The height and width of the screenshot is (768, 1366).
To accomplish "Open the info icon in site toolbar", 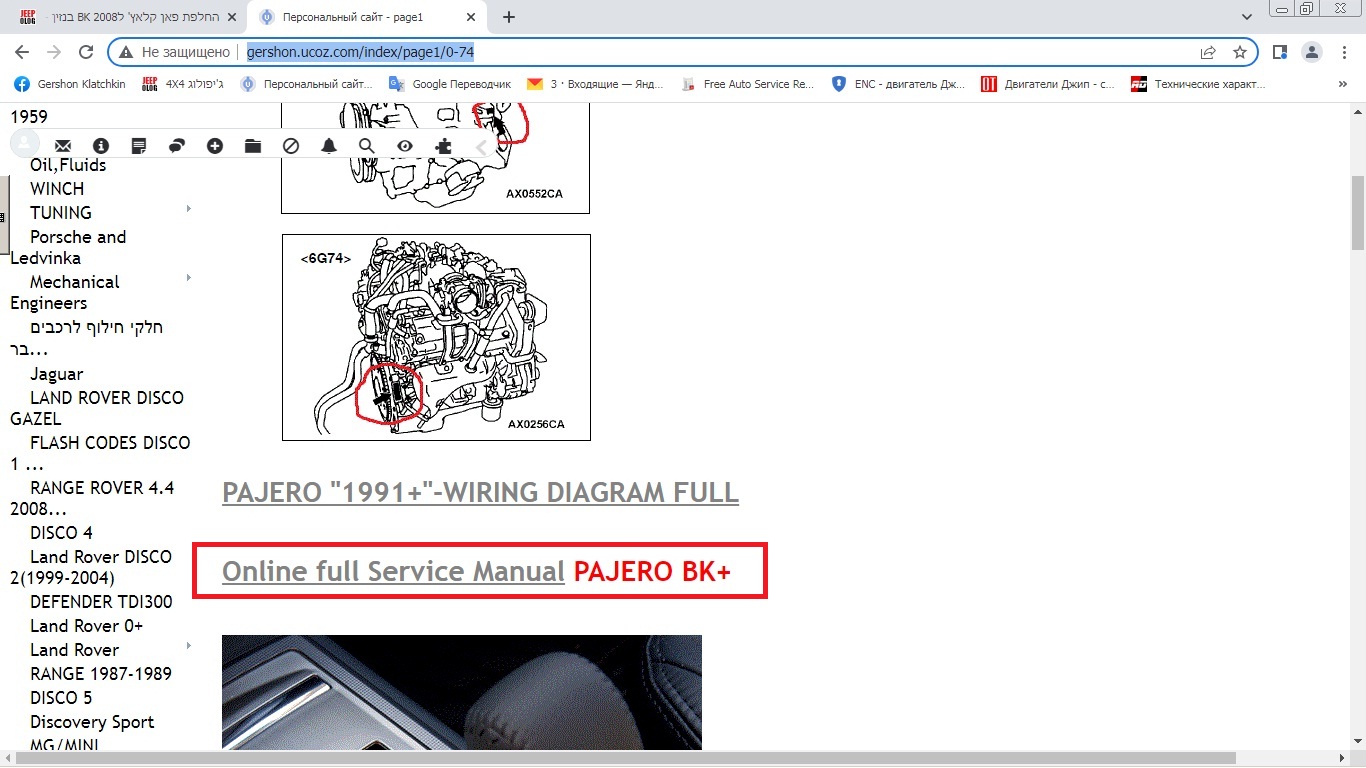I will (x=100, y=146).
